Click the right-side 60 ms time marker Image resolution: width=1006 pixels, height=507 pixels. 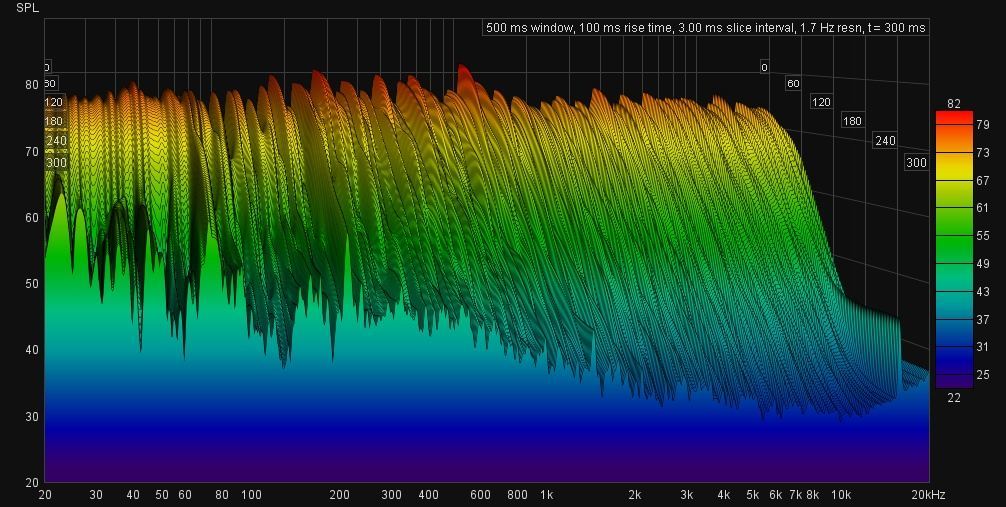(793, 83)
